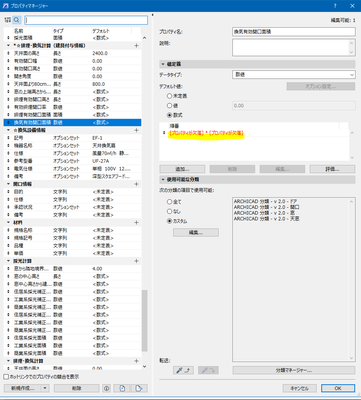Click the magnifier search icon
361x400 pixels.
(17, 20)
